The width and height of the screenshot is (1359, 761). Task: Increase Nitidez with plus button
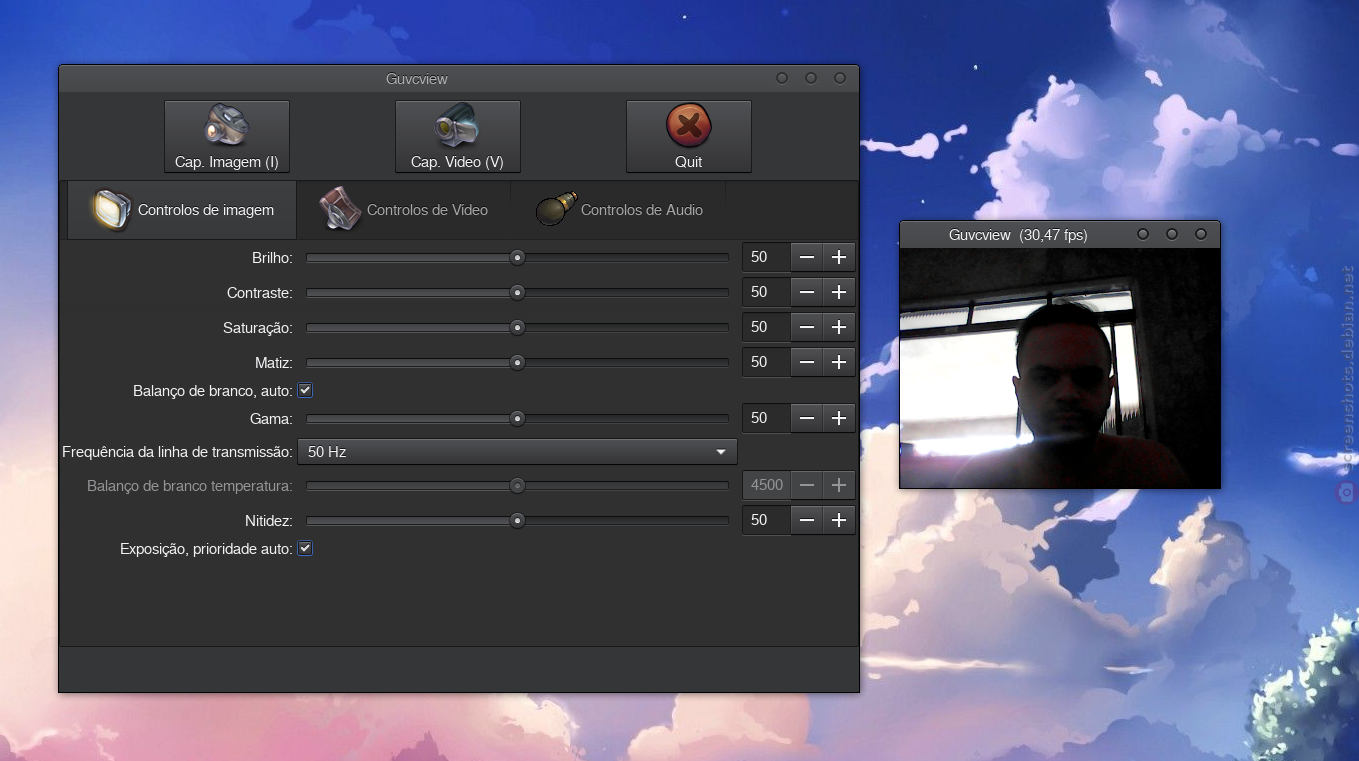(x=839, y=520)
